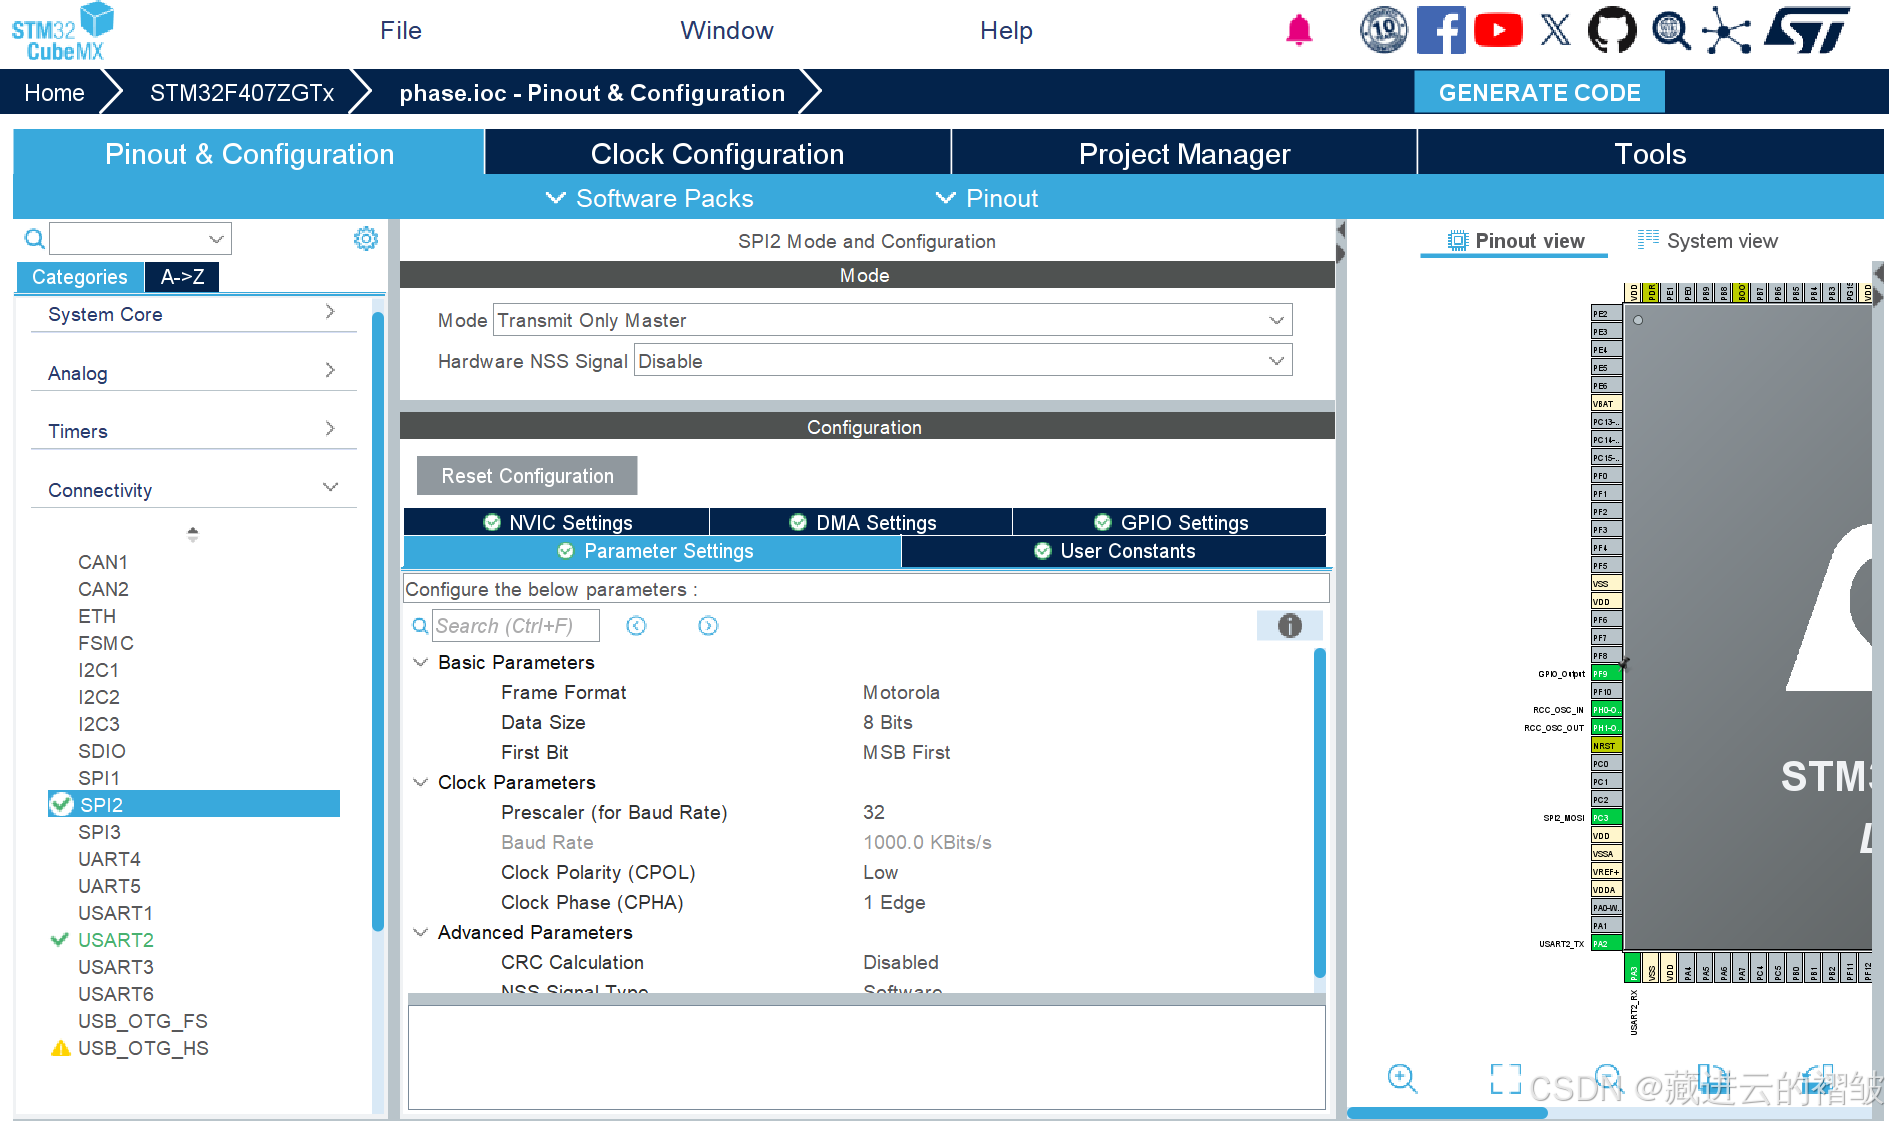Screen dimensions: 1889x1121
Task: Open the GitHub icon link
Action: (1612, 30)
